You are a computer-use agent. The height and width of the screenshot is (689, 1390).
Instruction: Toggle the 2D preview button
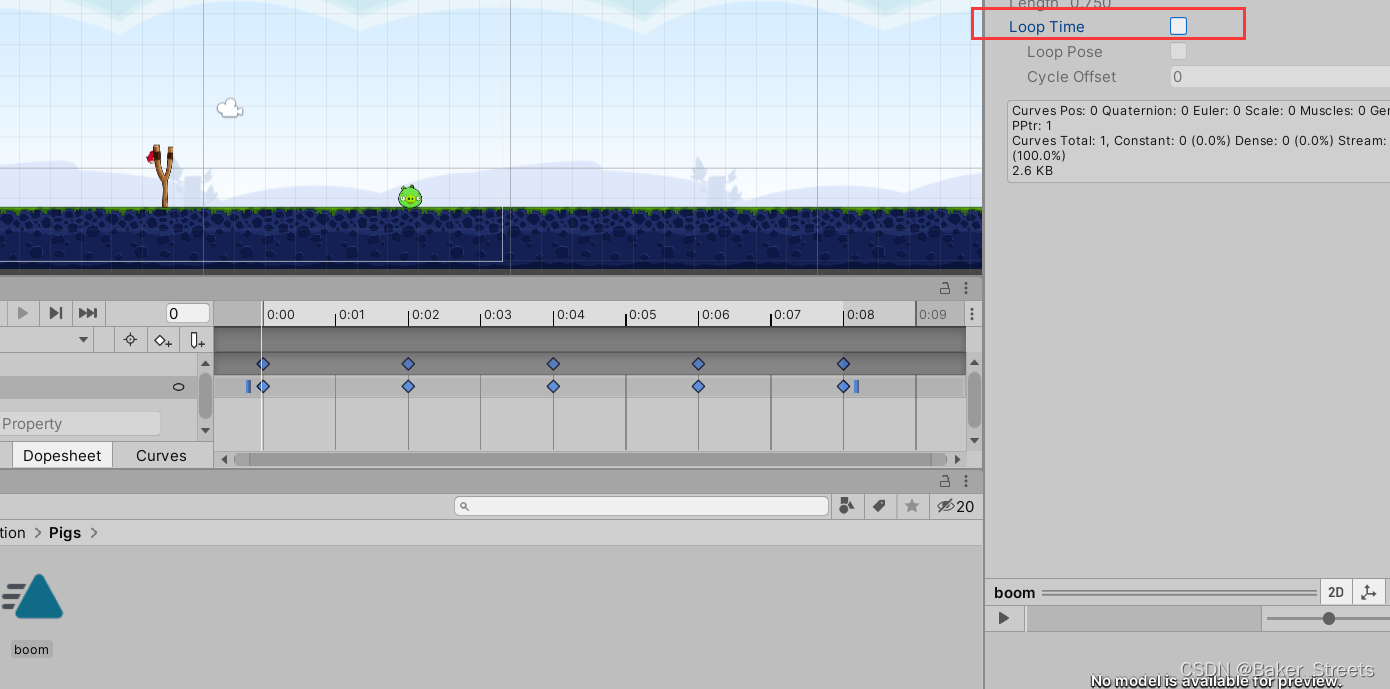(1335, 592)
